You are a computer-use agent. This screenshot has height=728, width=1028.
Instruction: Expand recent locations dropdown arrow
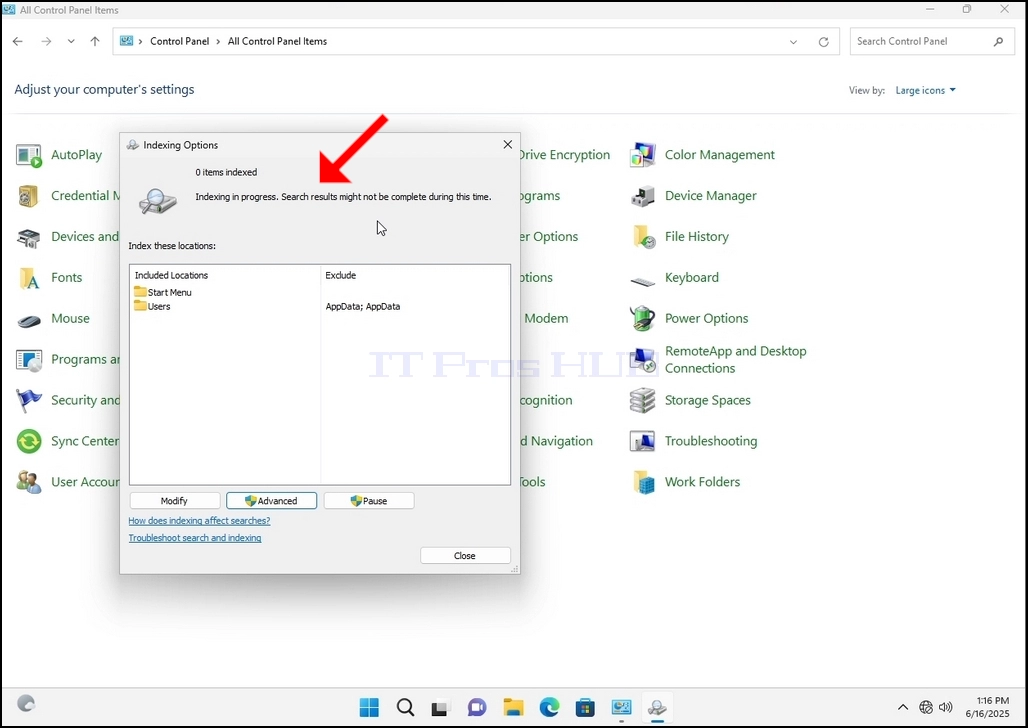click(x=71, y=41)
